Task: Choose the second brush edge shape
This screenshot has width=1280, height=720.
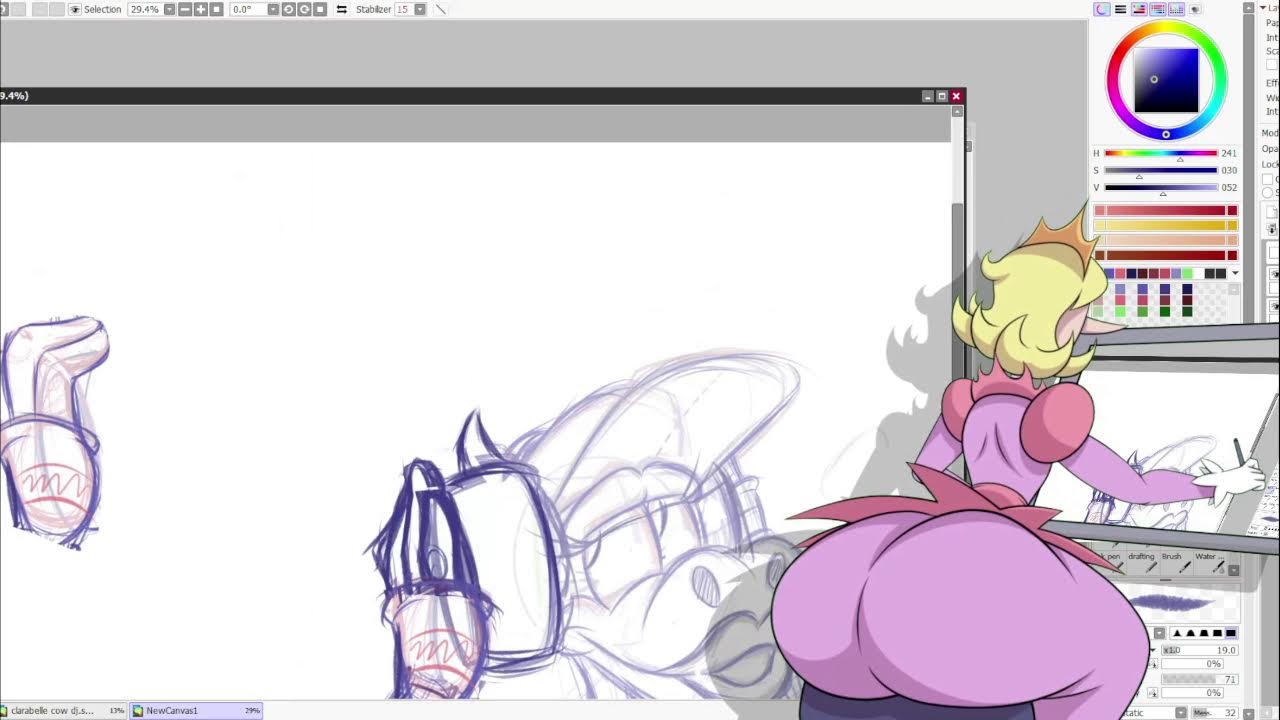Action: [1191, 633]
